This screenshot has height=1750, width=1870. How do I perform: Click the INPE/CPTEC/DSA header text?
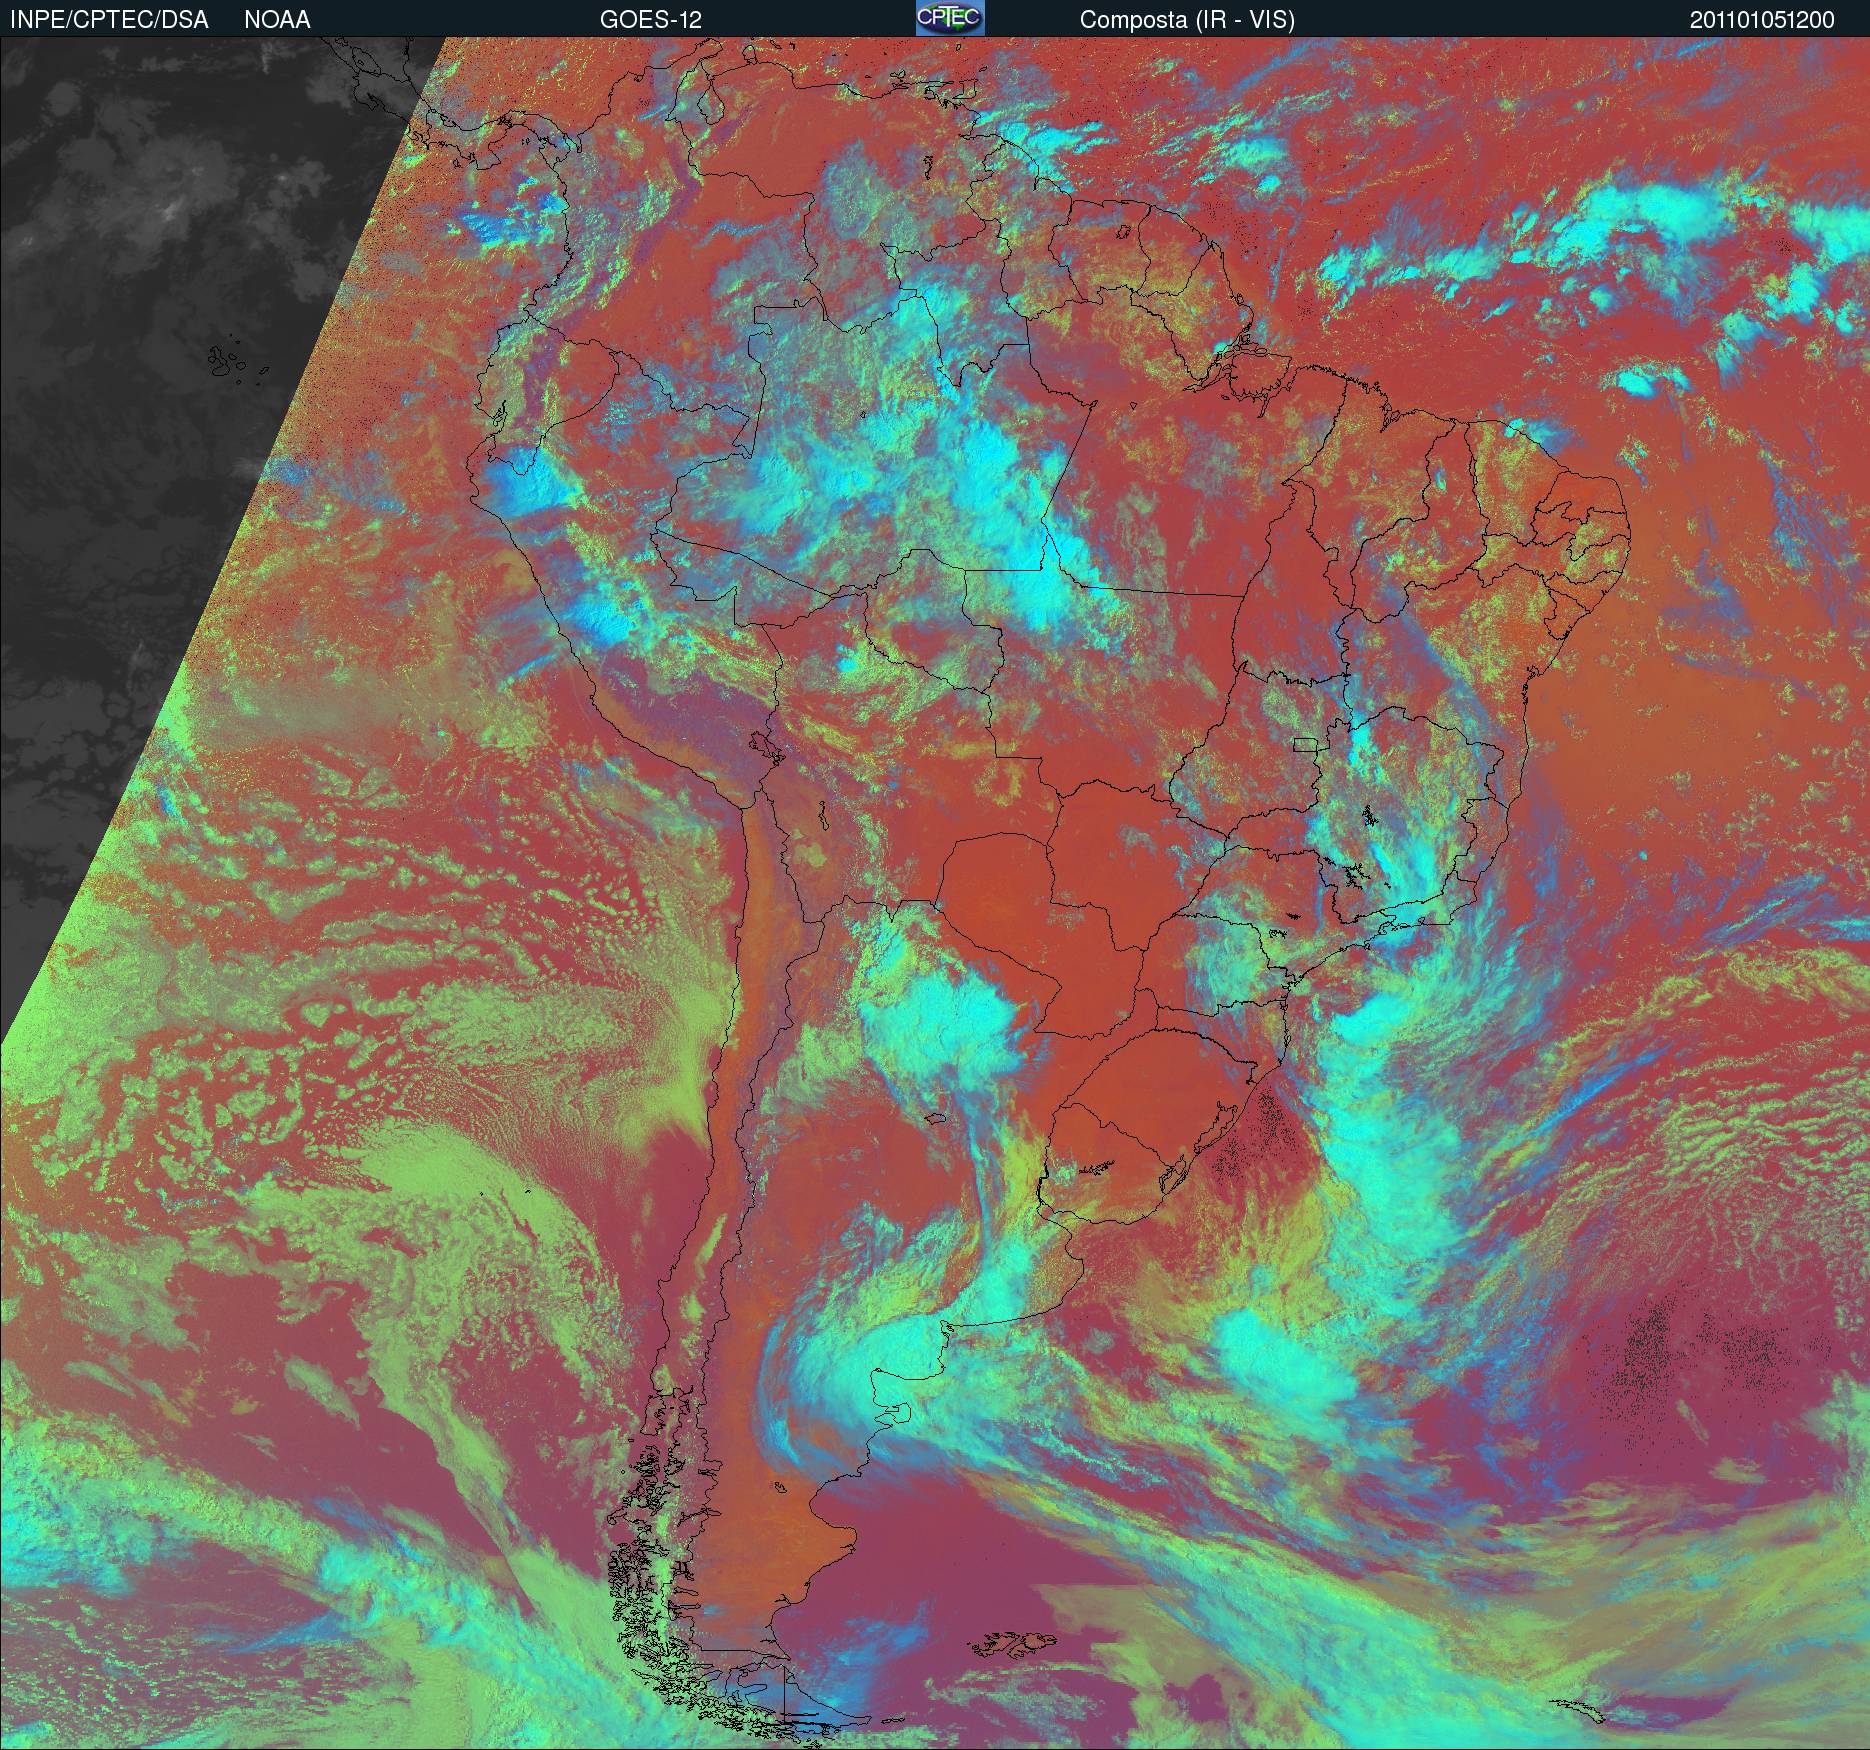pyautogui.click(x=109, y=20)
